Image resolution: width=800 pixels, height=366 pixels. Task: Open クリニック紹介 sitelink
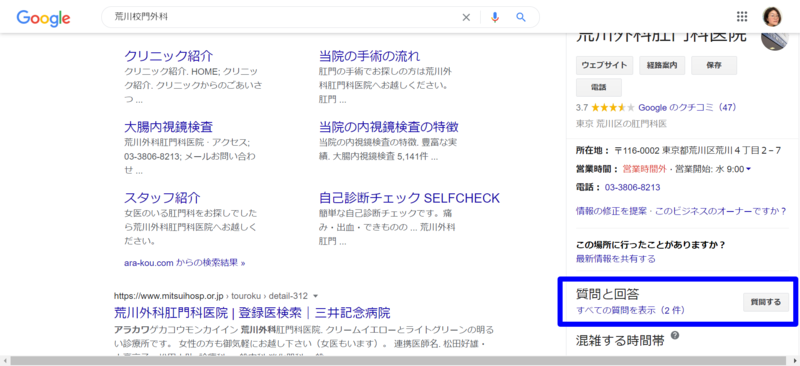(x=169, y=56)
